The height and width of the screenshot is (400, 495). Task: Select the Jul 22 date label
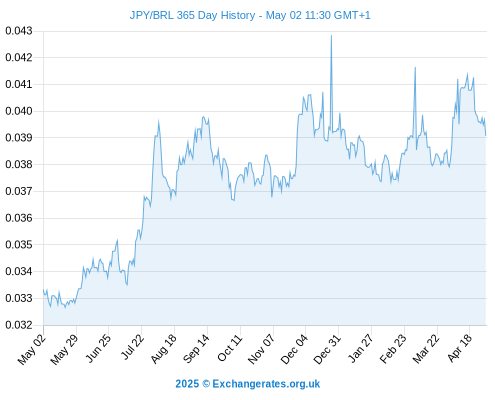click(x=132, y=347)
